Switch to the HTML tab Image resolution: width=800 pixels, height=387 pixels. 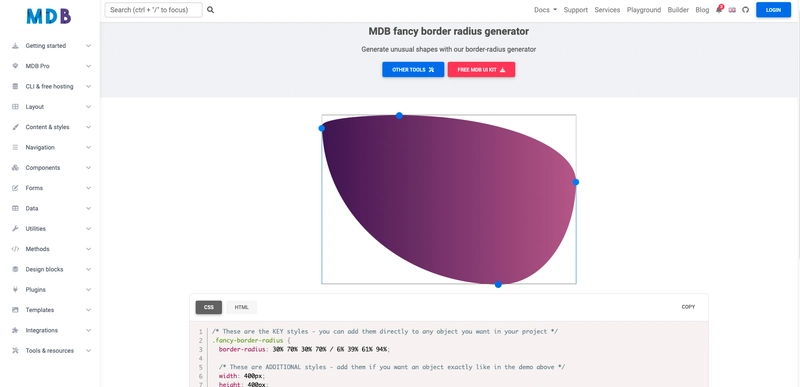tap(242, 307)
